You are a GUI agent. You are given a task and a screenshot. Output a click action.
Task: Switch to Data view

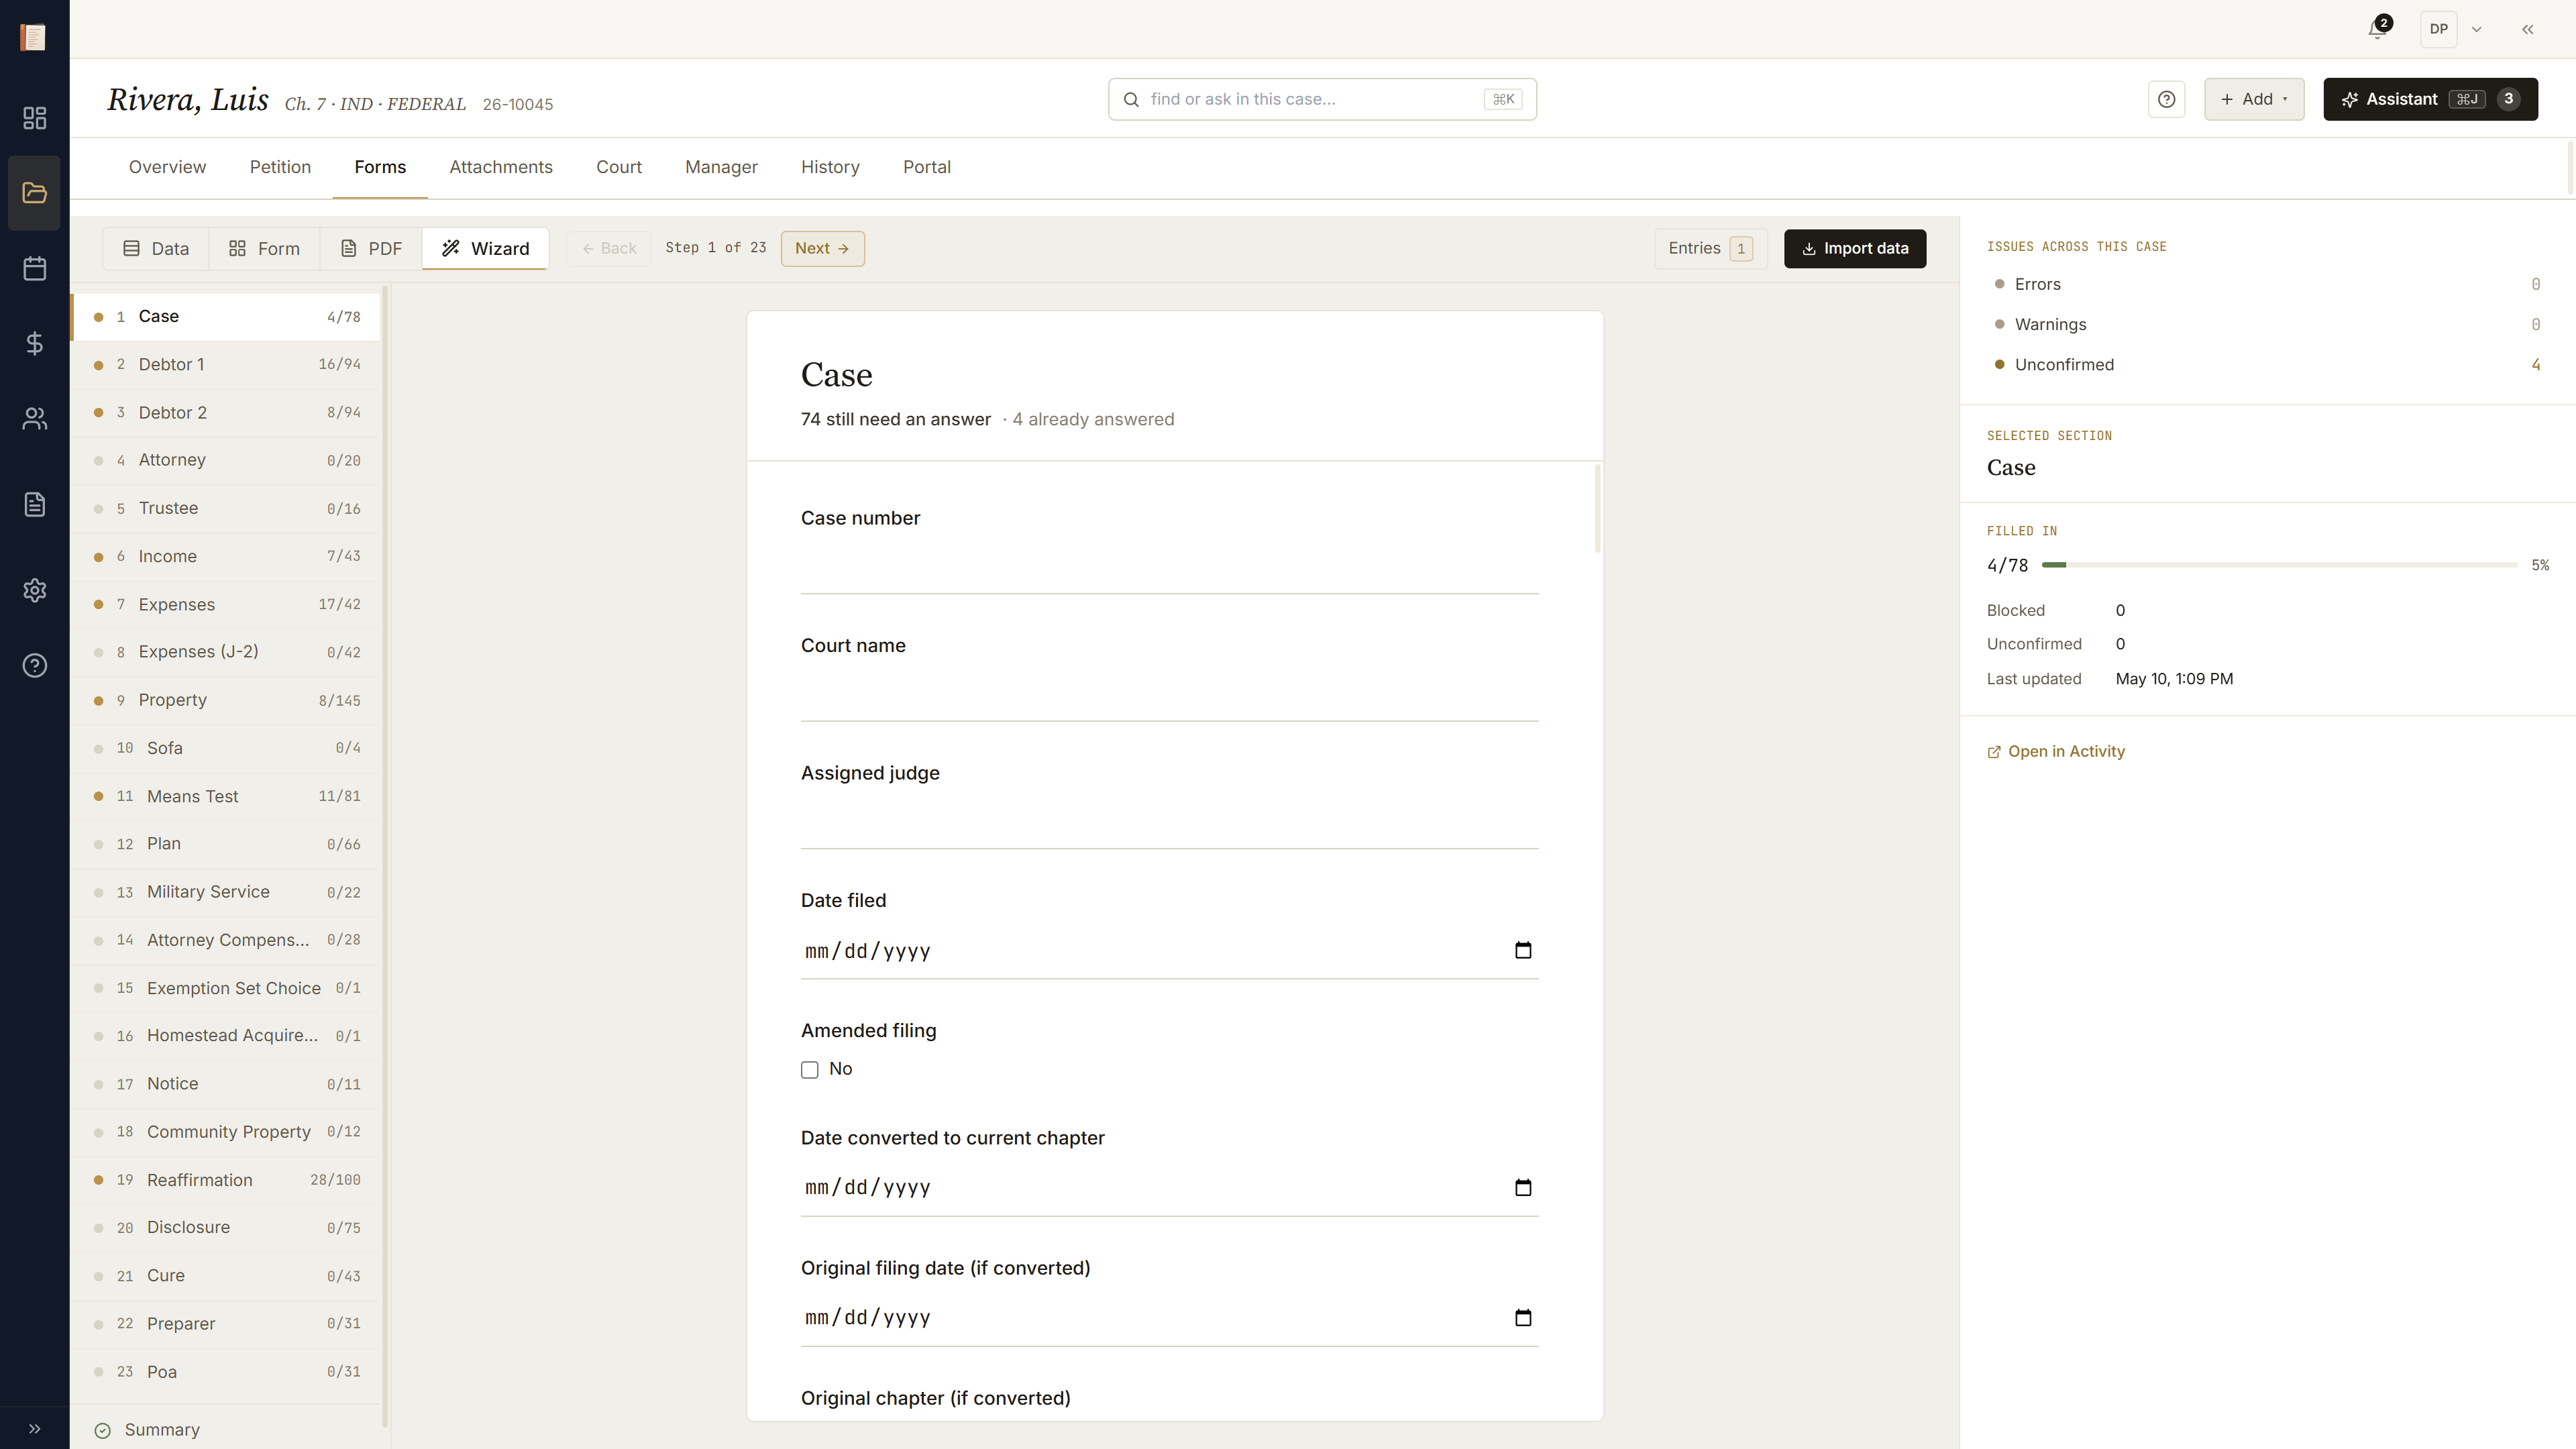tap(156, 248)
